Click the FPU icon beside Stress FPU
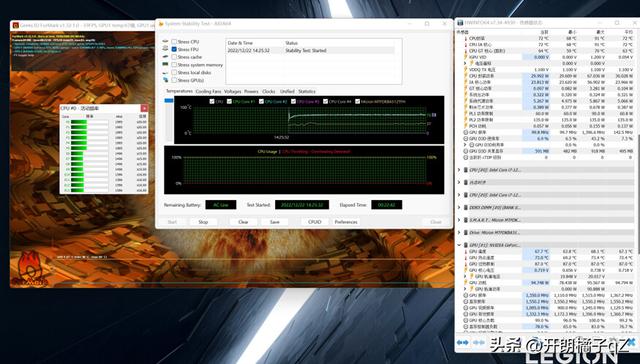 point(165,49)
